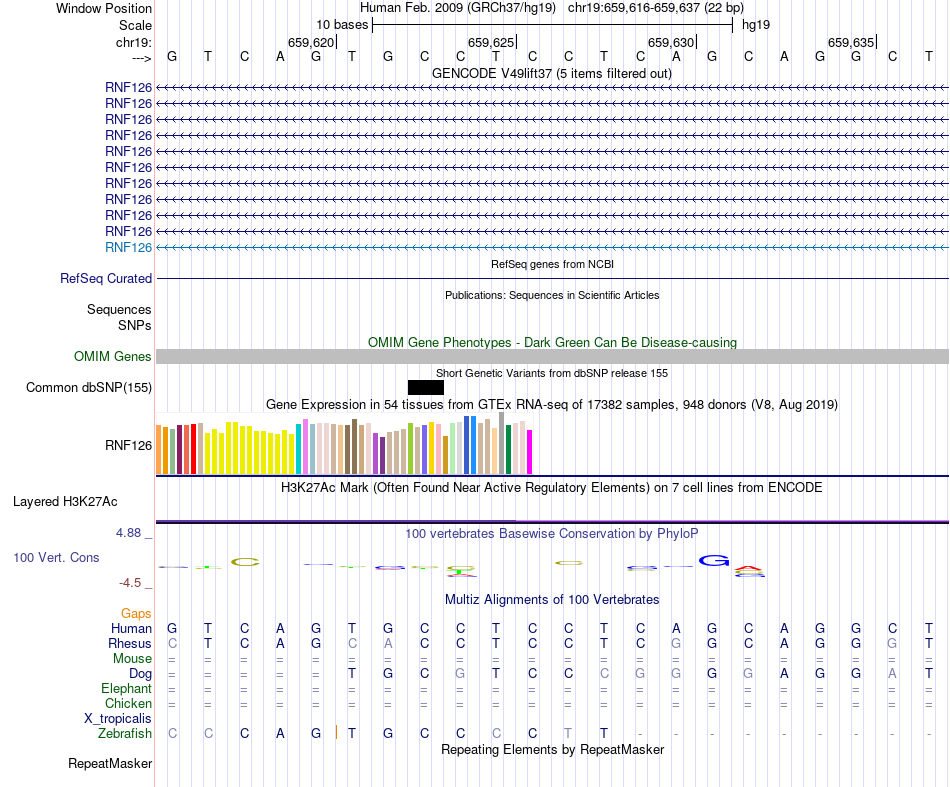Click Short Genetic Variants from dbSNP title

(x=552, y=373)
